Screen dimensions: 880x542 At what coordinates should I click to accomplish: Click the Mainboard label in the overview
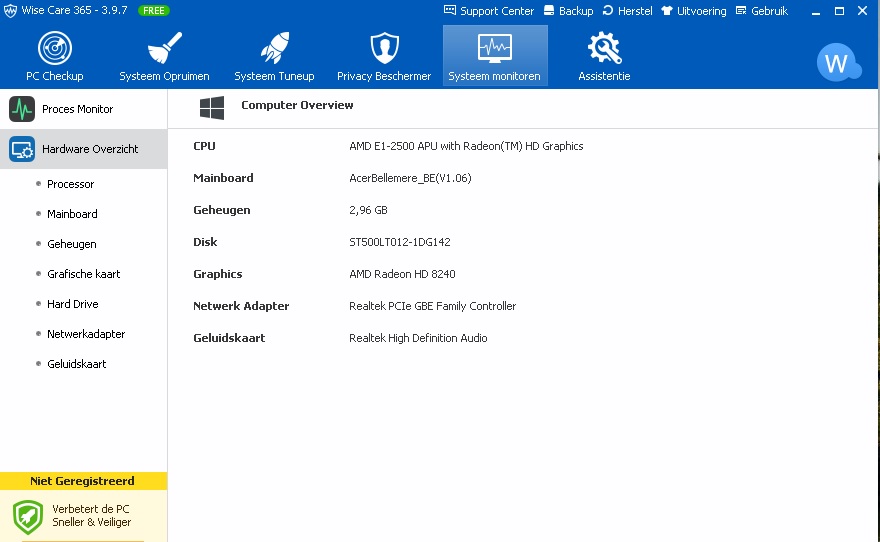click(x=223, y=178)
